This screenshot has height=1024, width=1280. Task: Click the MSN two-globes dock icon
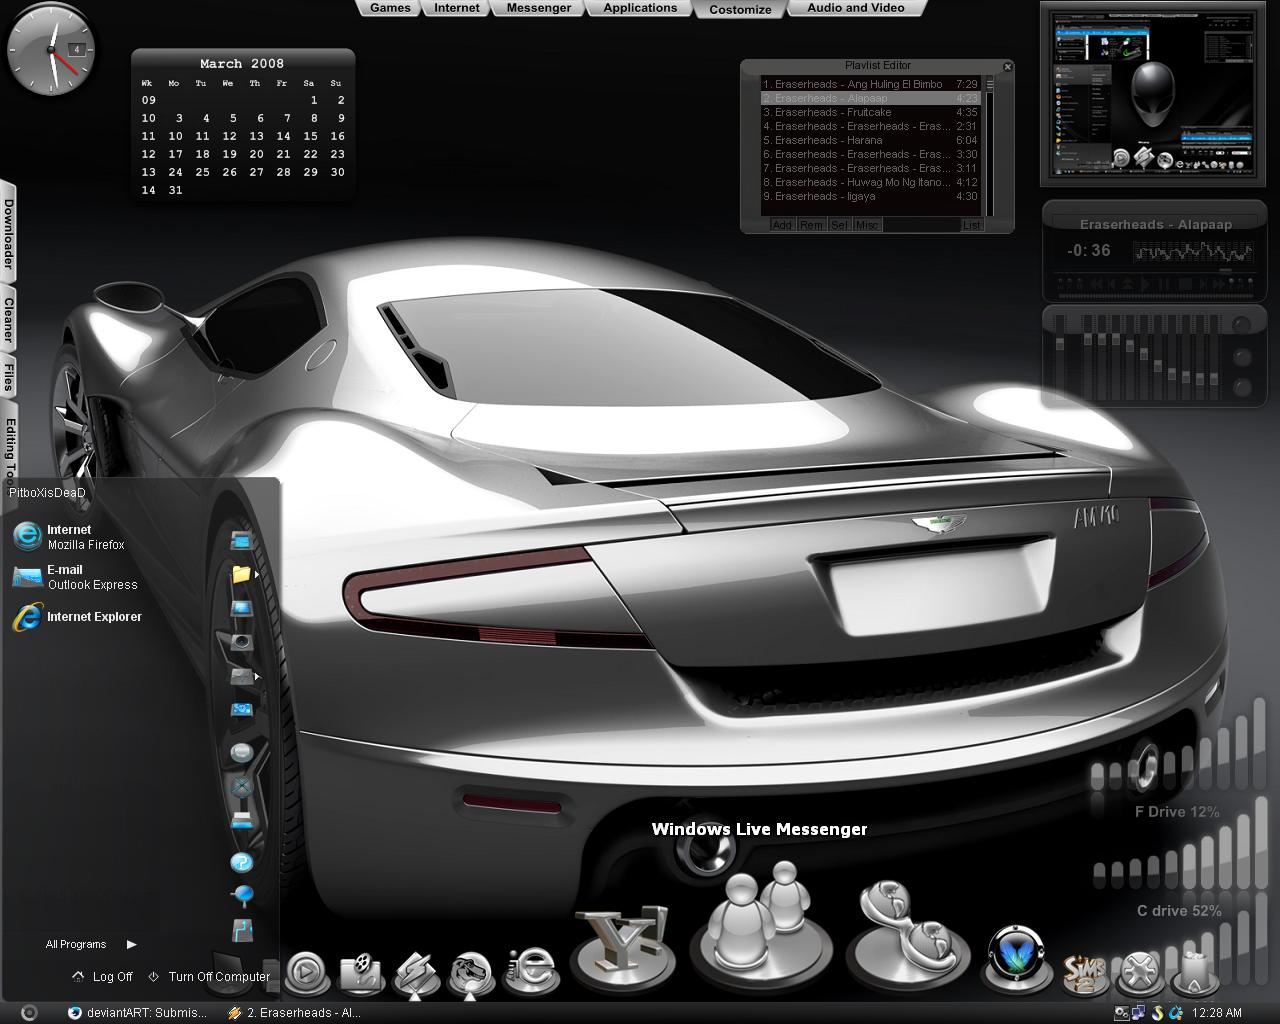[907, 936]
